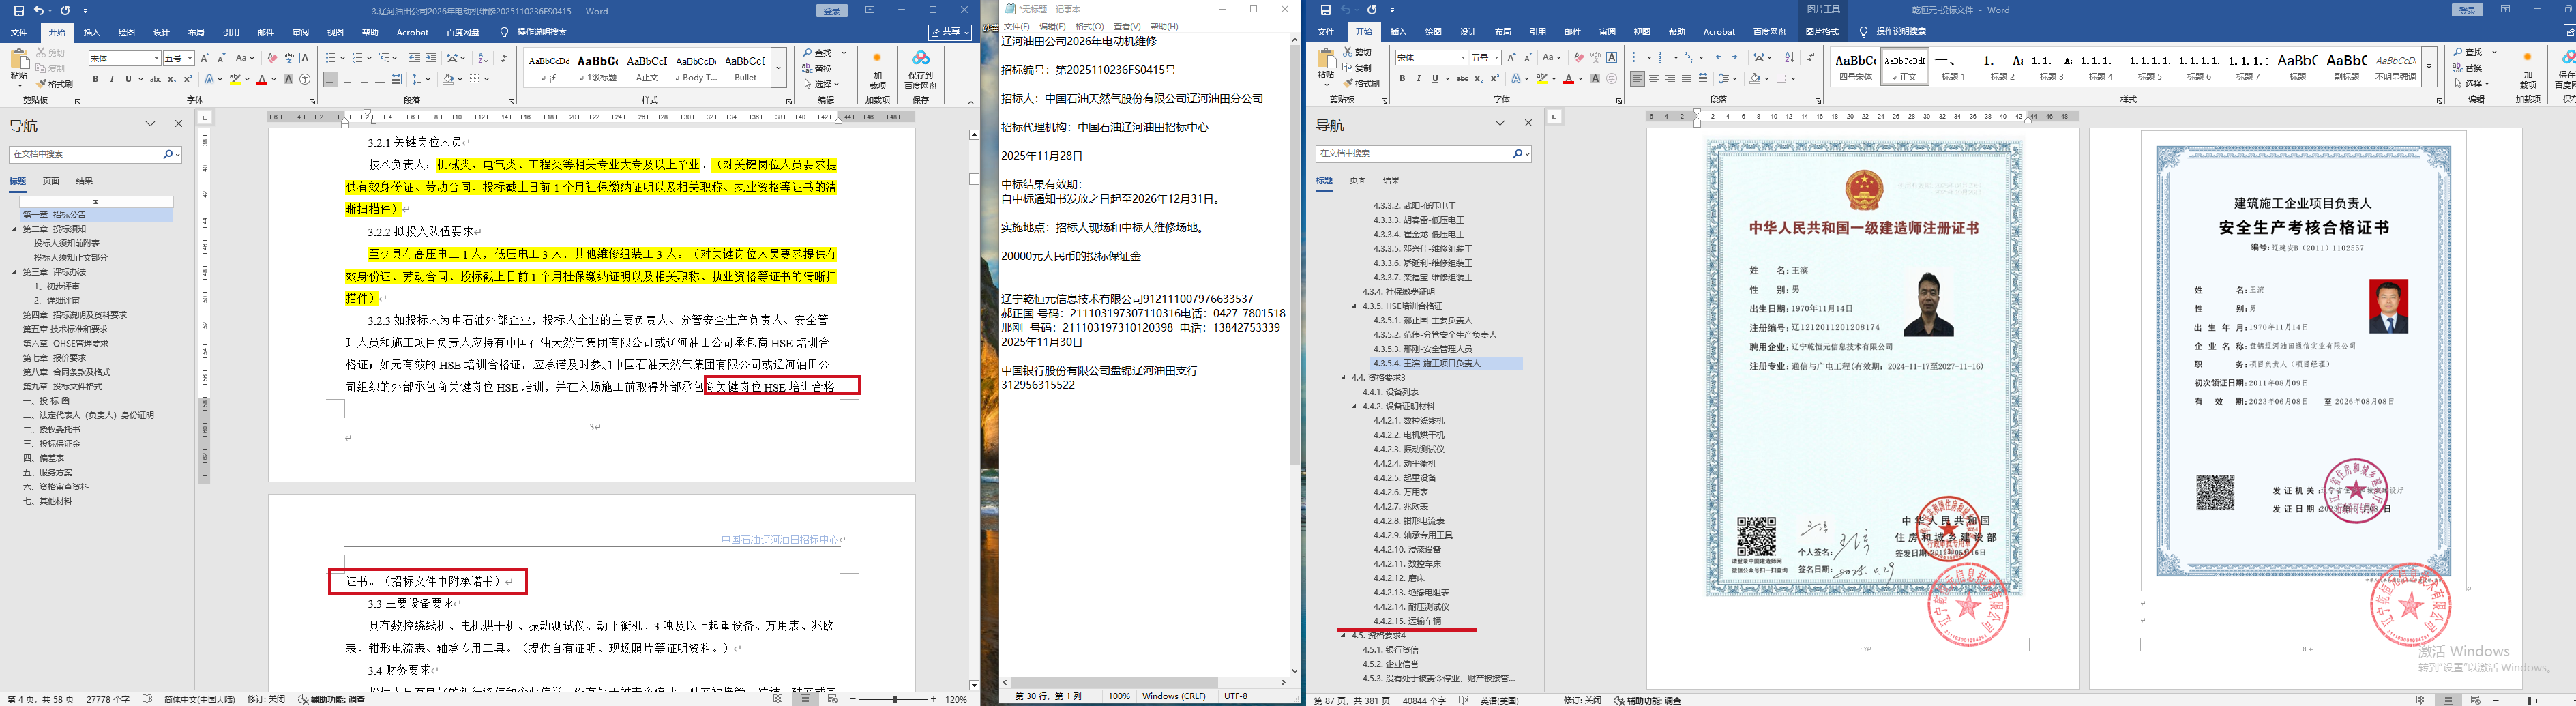Click the 登录 sign-in button in 辽河油田 Word

point(832,11)
